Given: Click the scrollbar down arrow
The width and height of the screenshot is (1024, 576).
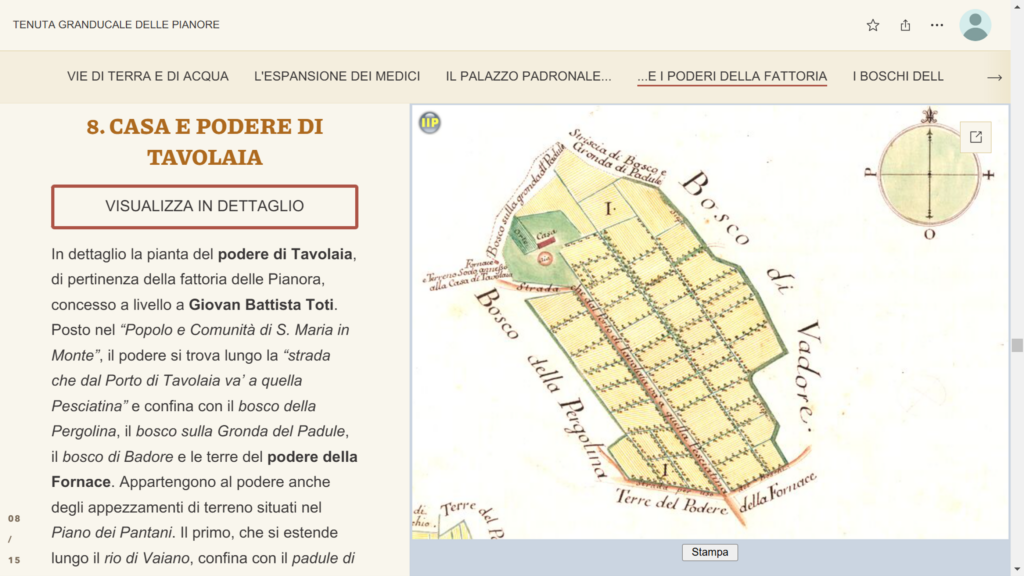Looking at the screenshot, I should click(x=1017, y=570).
